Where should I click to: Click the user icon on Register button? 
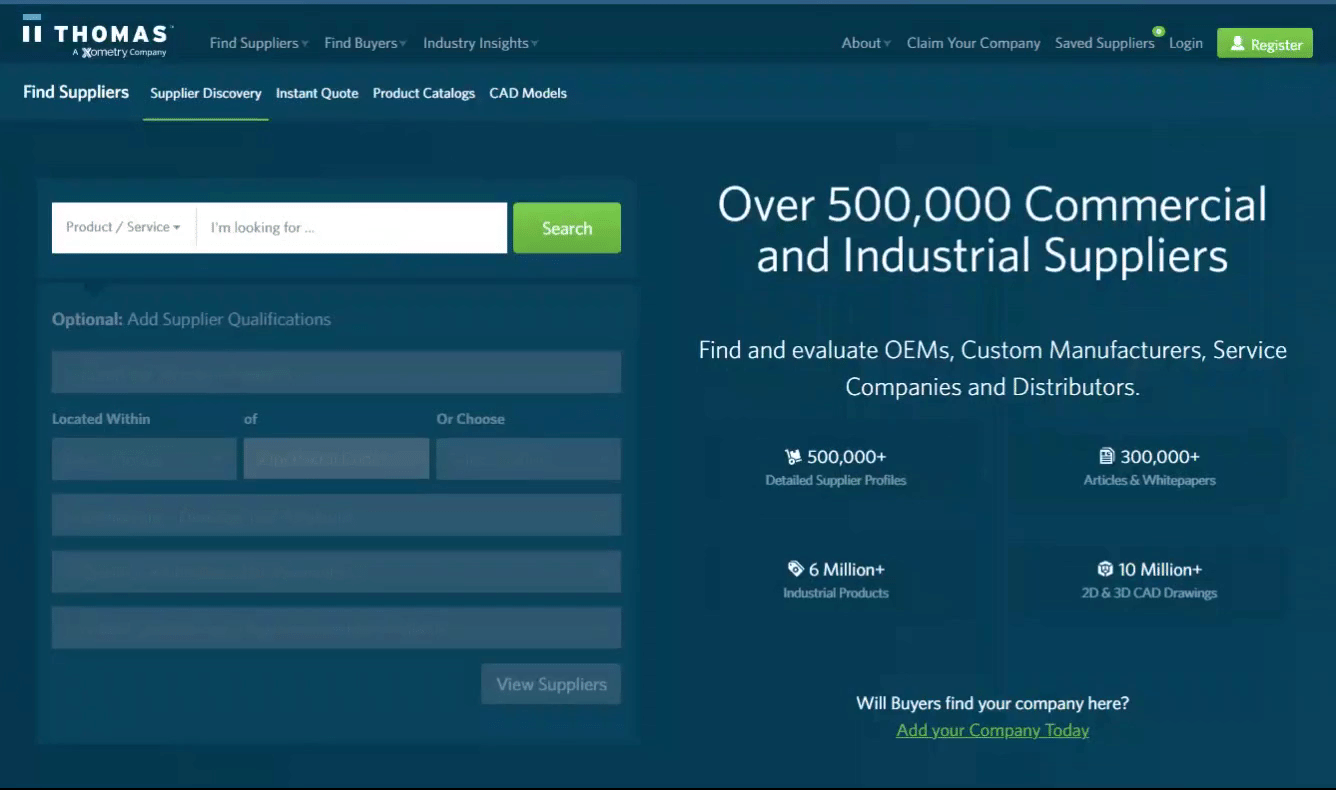[x=1237, y=44]
